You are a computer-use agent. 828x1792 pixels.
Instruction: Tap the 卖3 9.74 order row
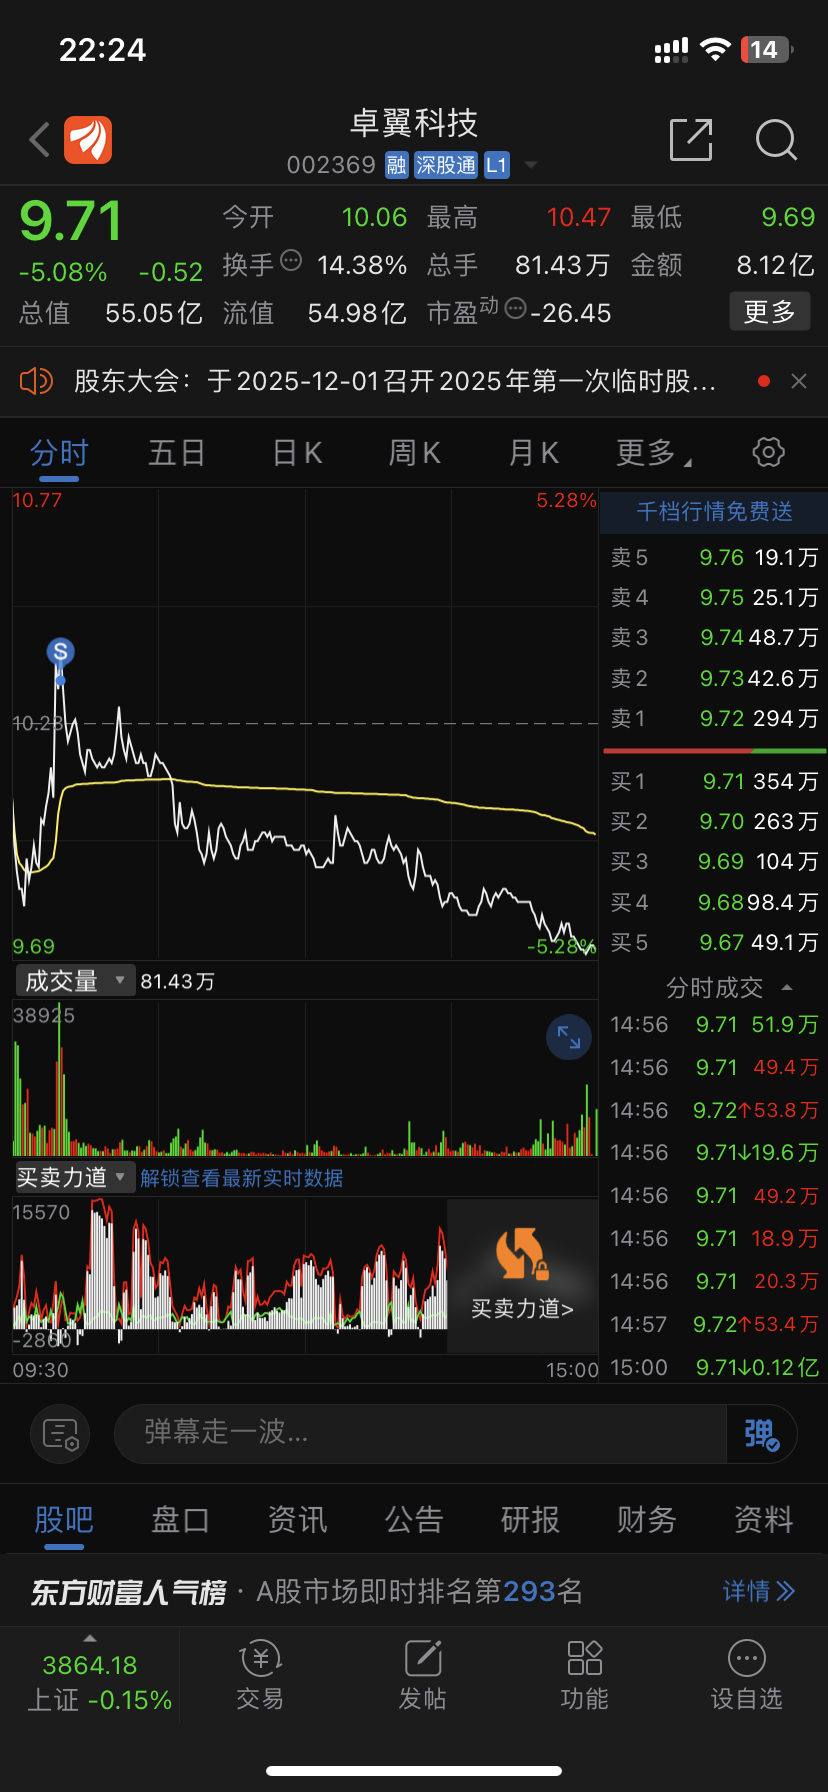click(x=714, y=637)
